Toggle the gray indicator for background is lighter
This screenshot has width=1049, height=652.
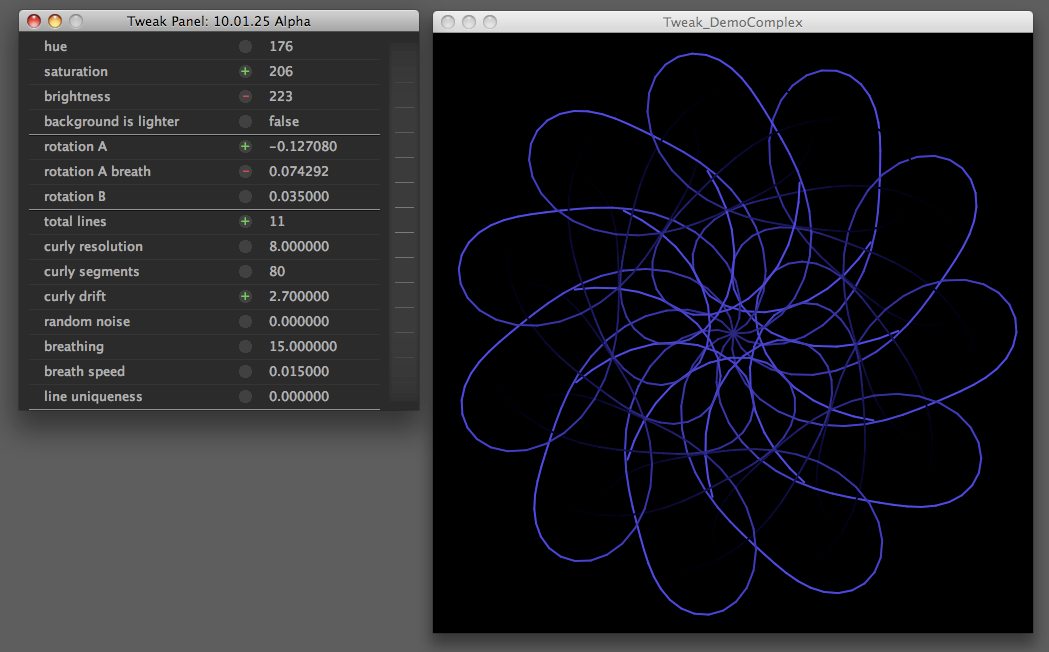tap(245, 122)
